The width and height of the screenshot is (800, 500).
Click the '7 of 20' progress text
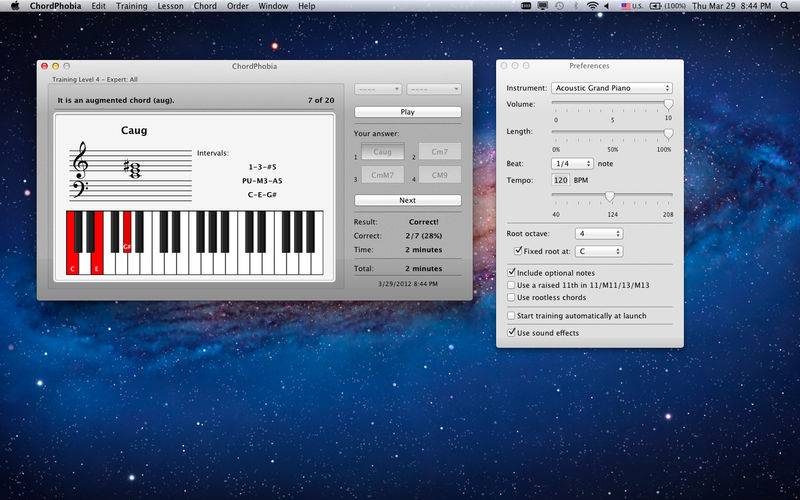(x=321, y=101)
